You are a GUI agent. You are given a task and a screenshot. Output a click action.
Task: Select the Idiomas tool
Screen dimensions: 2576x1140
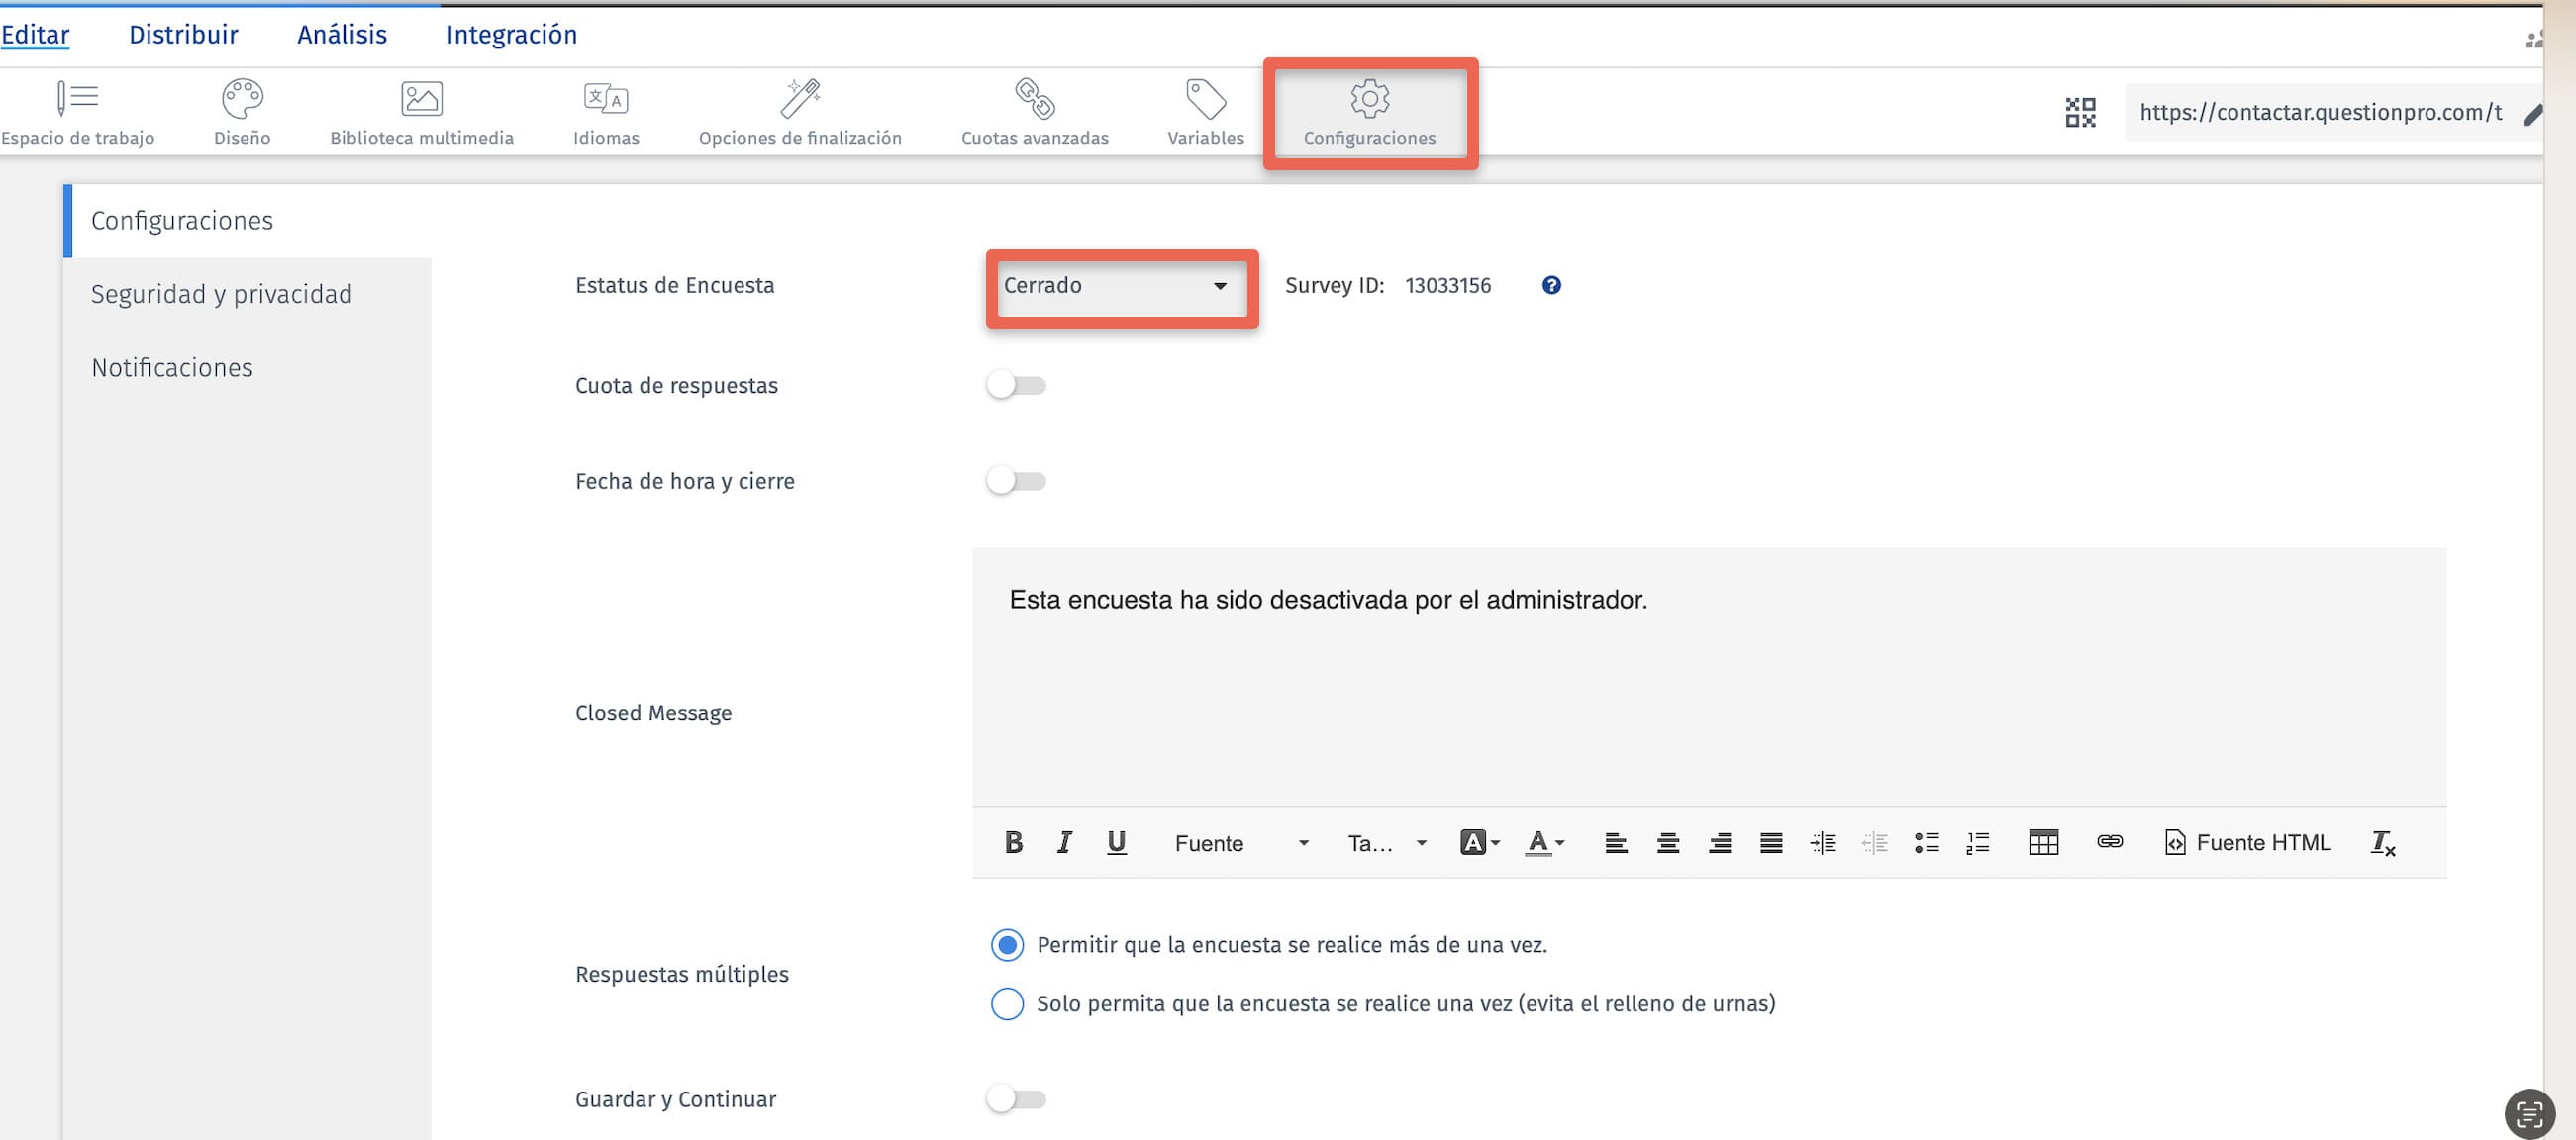coord(606,110)
